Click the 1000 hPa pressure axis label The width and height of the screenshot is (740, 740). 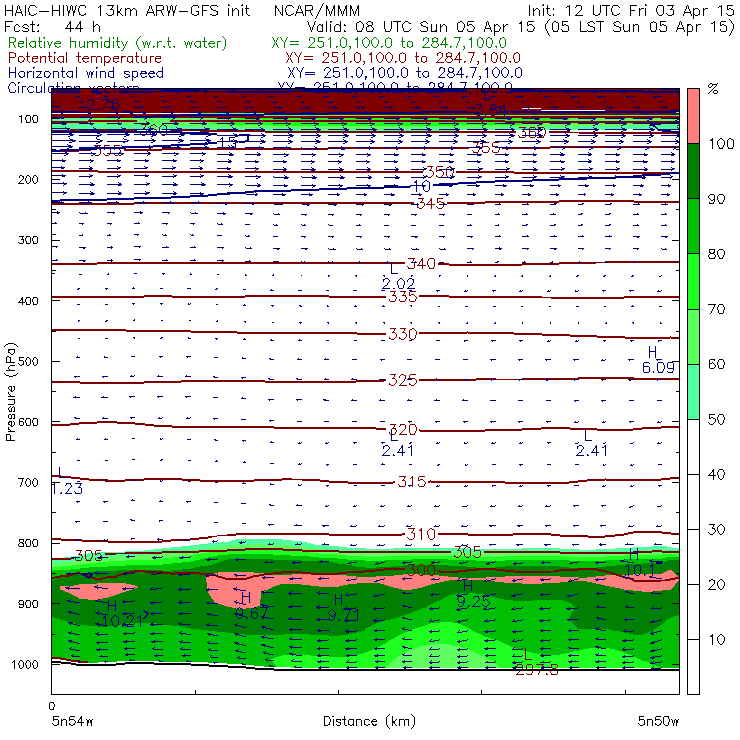(25, 664)
